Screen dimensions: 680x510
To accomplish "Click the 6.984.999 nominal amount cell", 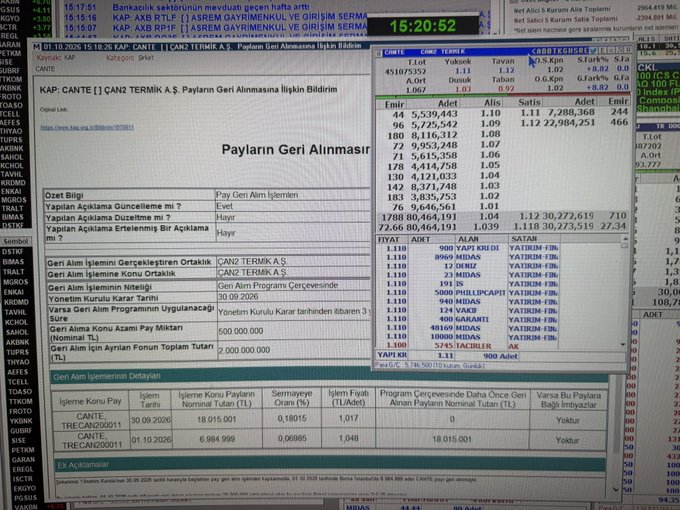I will [217, 439].
